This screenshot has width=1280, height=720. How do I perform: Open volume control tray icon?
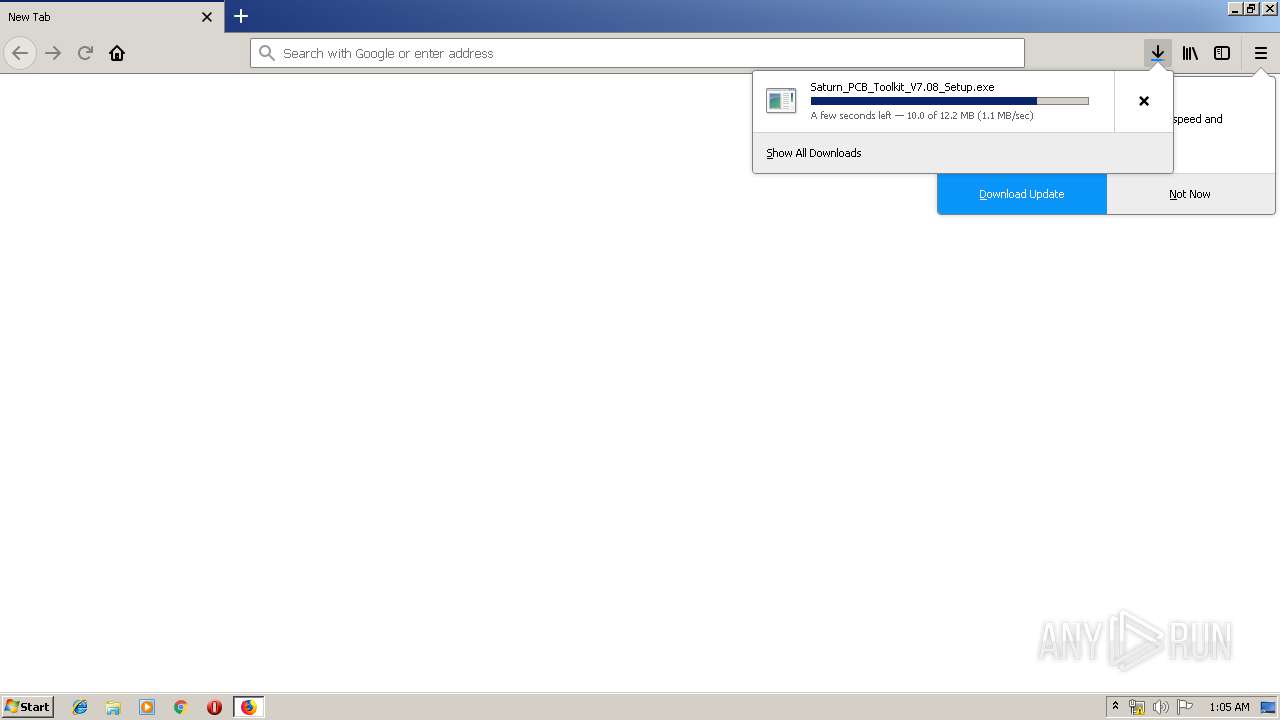coord(1161,707)
